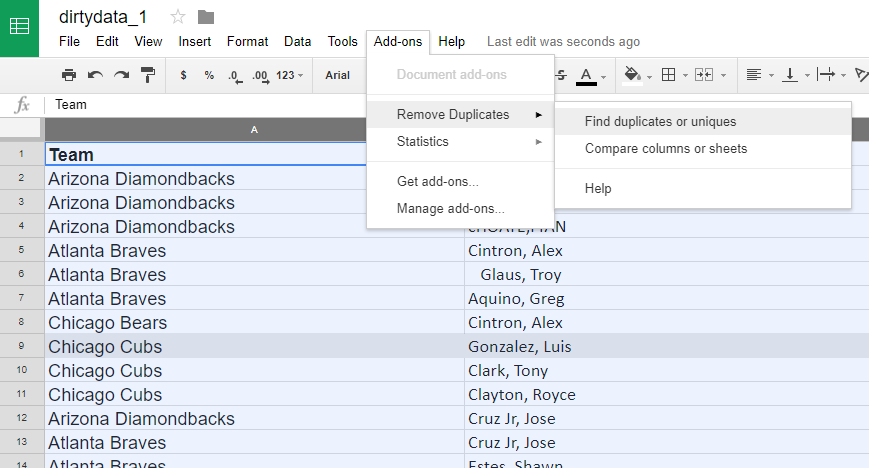Viewport: 869px width, 468px height.
Task: Click the decrease decimal places icon
Action: pyautogui.click(x=235, y=75)
